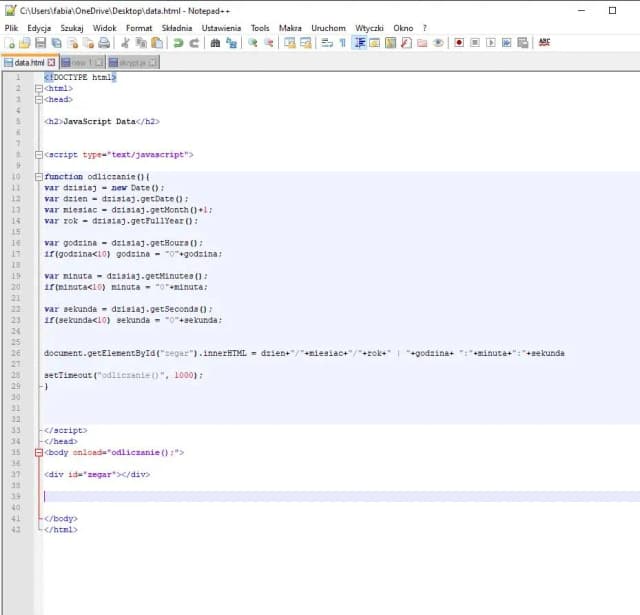
Task: Print the document using the printer icon
Action: (x=104, y=43)
